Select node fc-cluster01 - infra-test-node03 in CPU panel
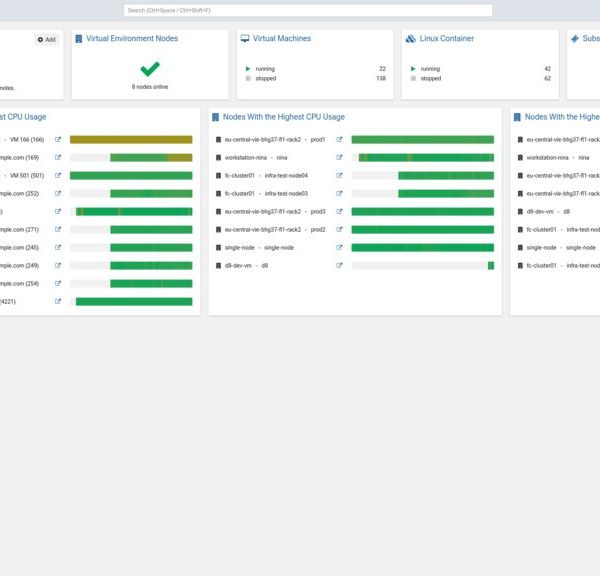Screen dimensions: 600x576 [x=266, y=194]
